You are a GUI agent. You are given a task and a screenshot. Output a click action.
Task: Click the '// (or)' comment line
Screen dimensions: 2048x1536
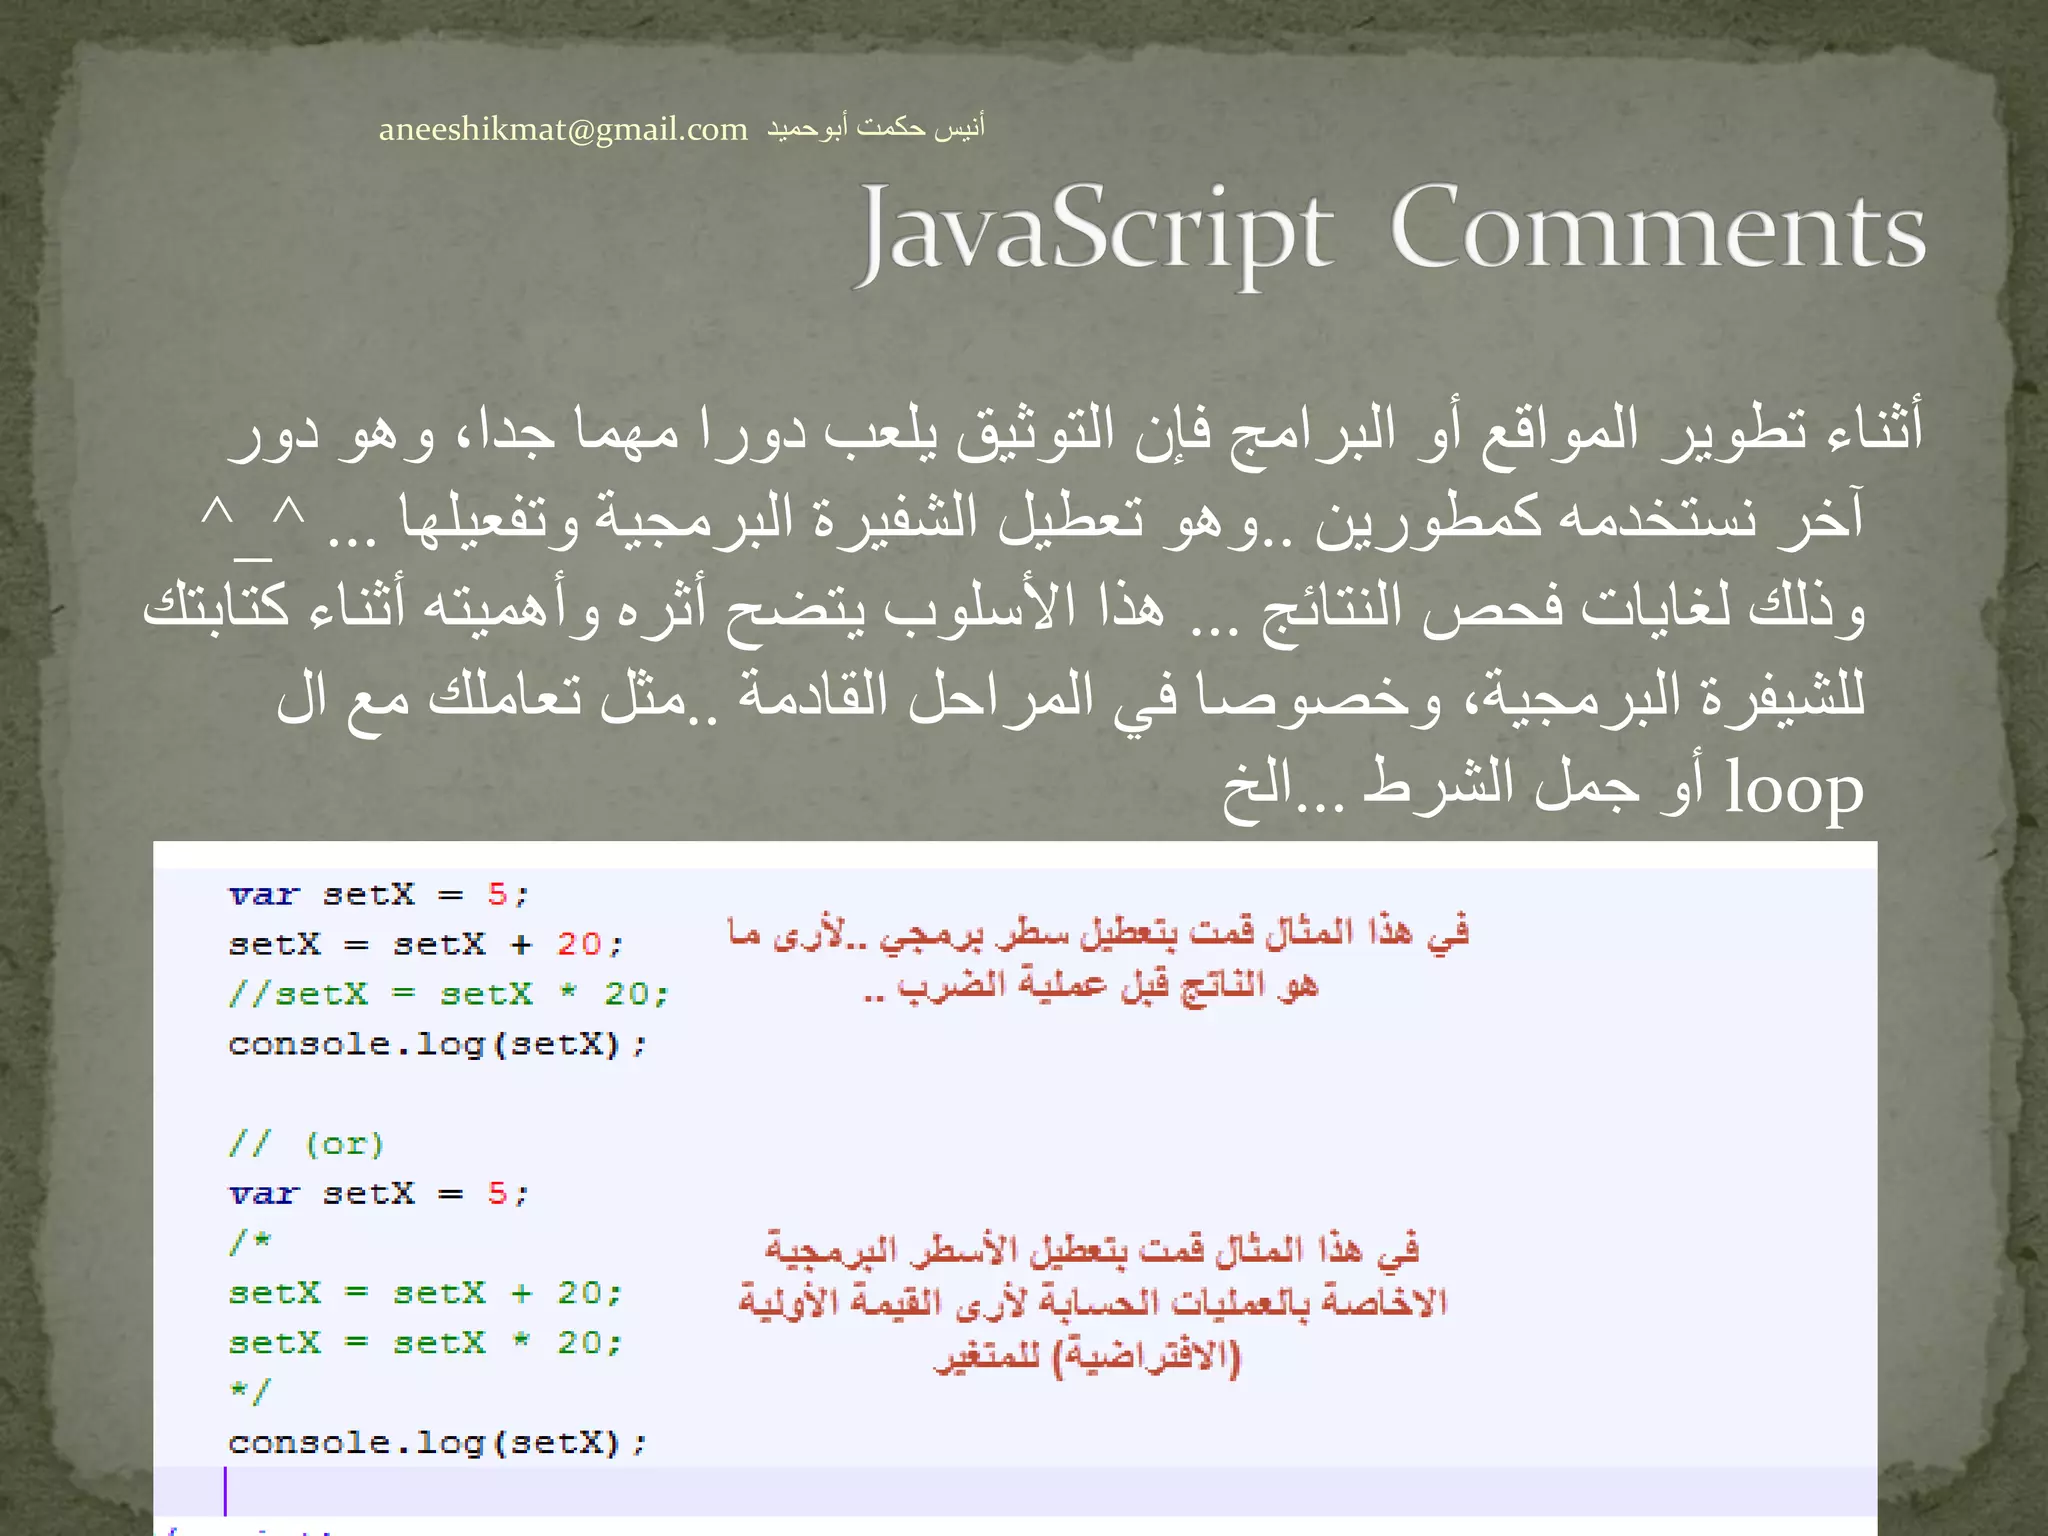tap(306, 1143)
